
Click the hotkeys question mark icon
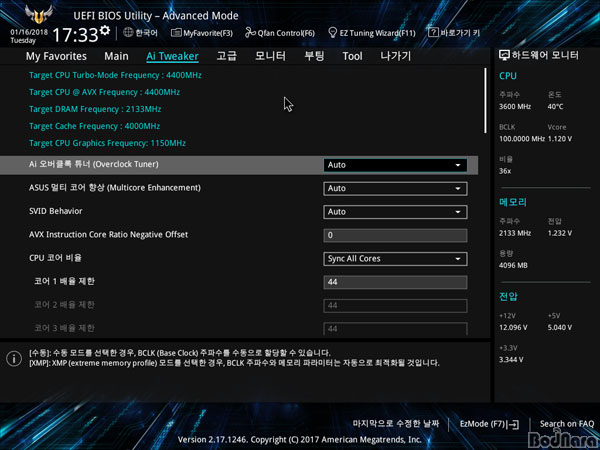pos(432,33)
